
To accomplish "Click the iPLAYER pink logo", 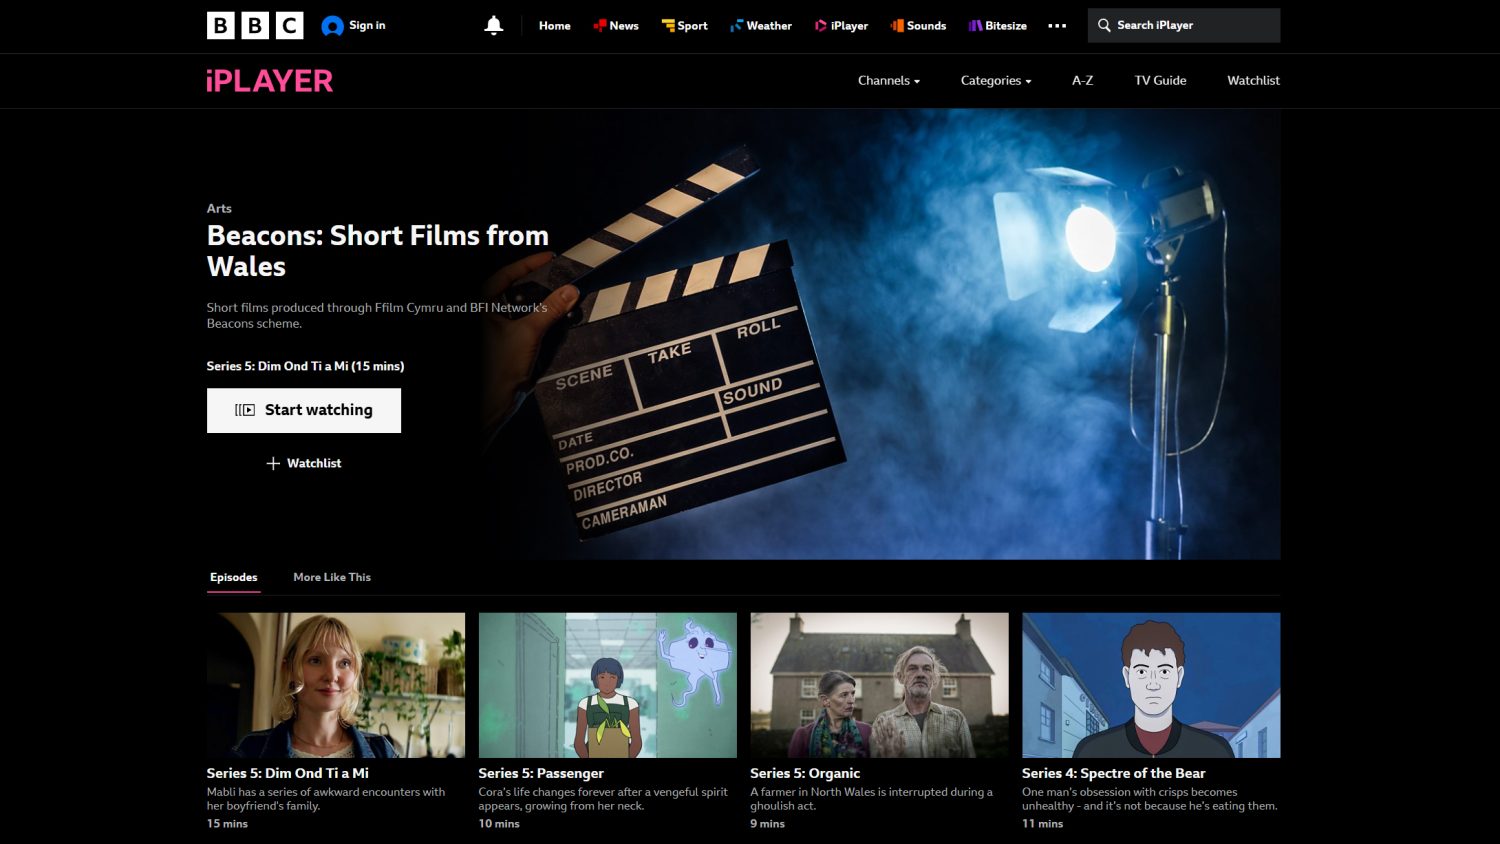I will pos(270,81).
